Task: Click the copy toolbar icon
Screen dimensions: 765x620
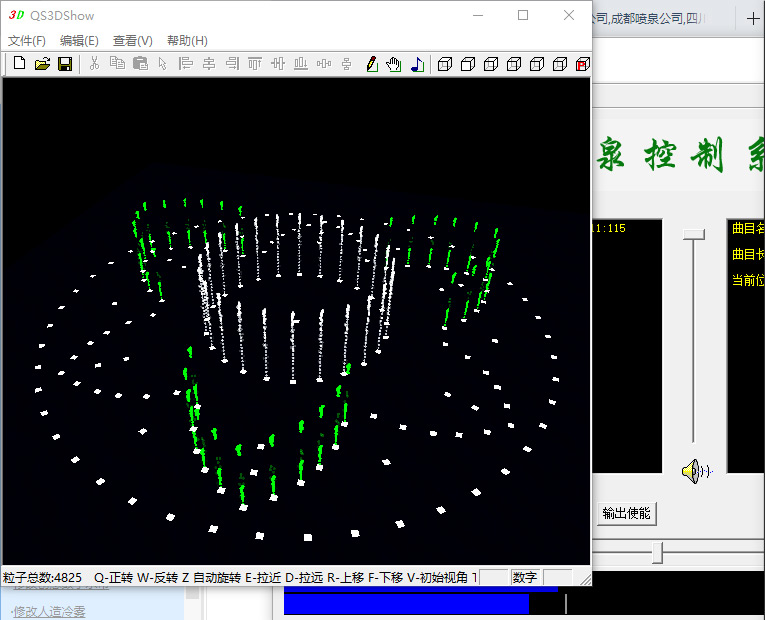Action: [117, 64]
